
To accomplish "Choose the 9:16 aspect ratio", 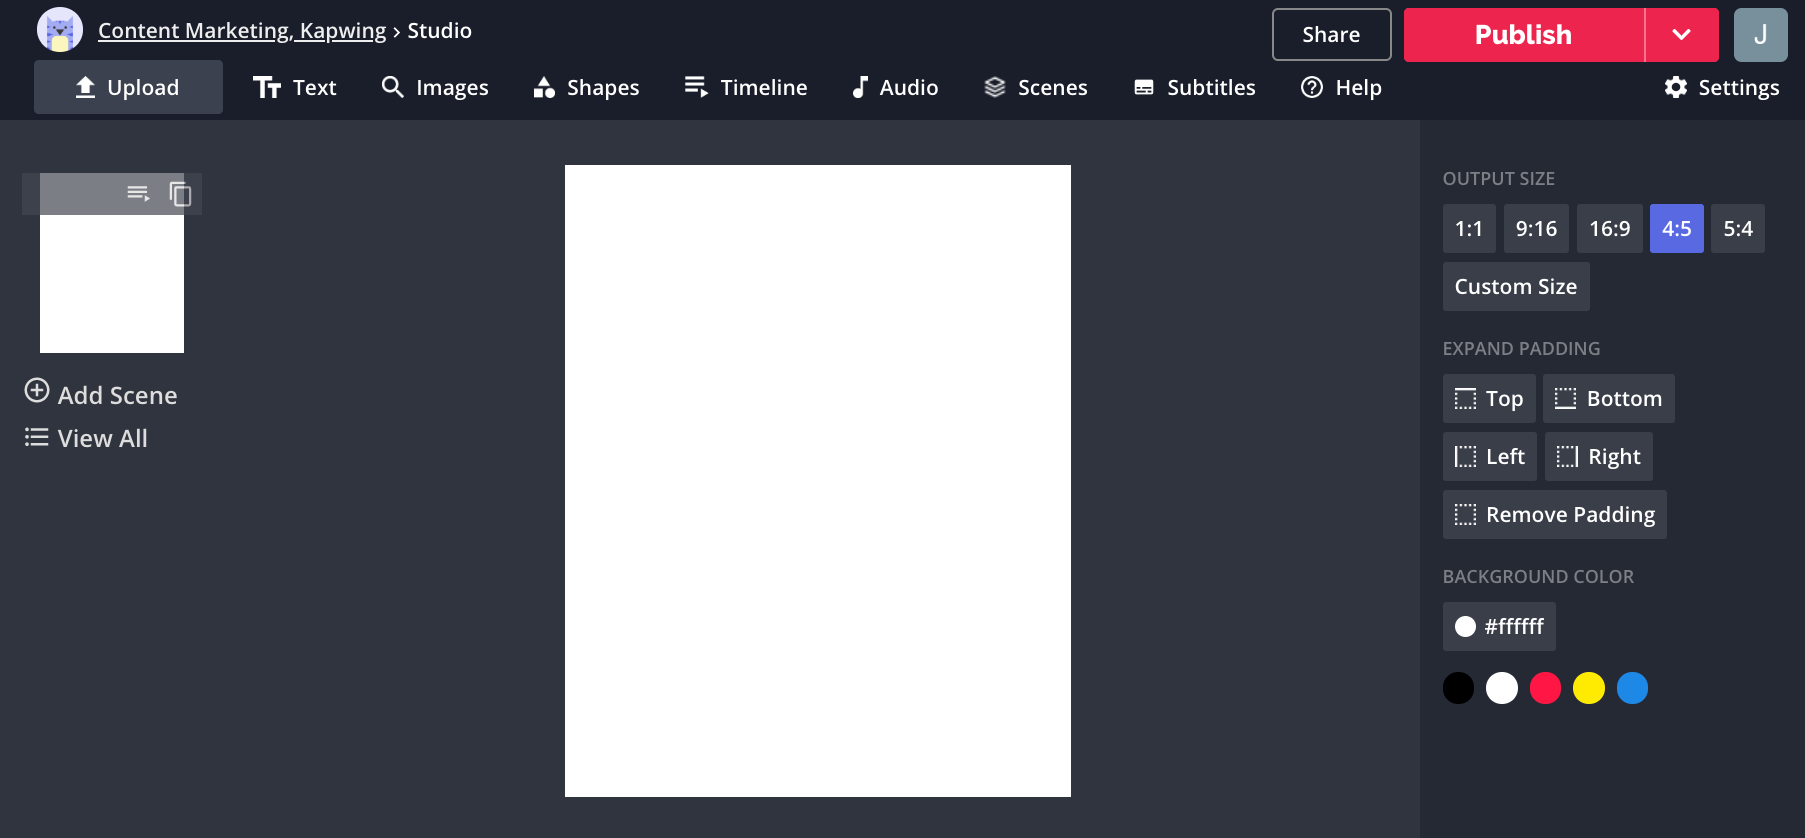I will [x=1535, y=229].
